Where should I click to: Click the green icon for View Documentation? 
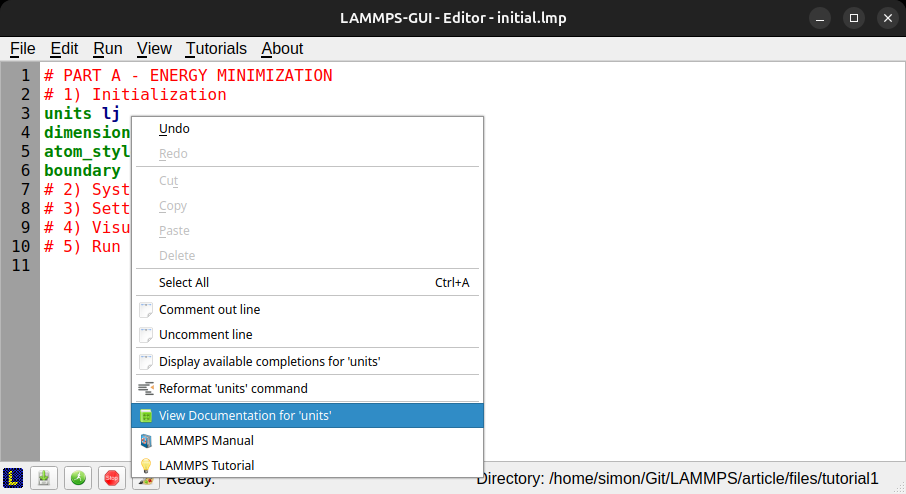(146, 415)
